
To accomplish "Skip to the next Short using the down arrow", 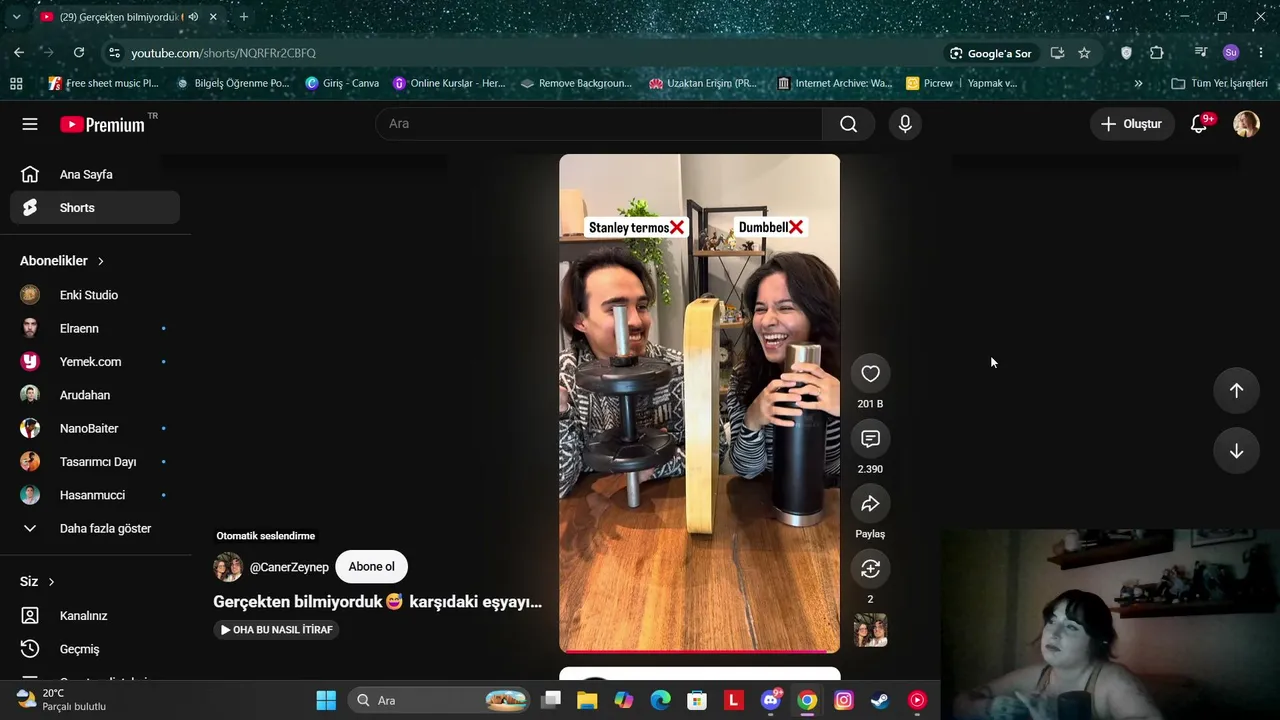I will 1236,451.
